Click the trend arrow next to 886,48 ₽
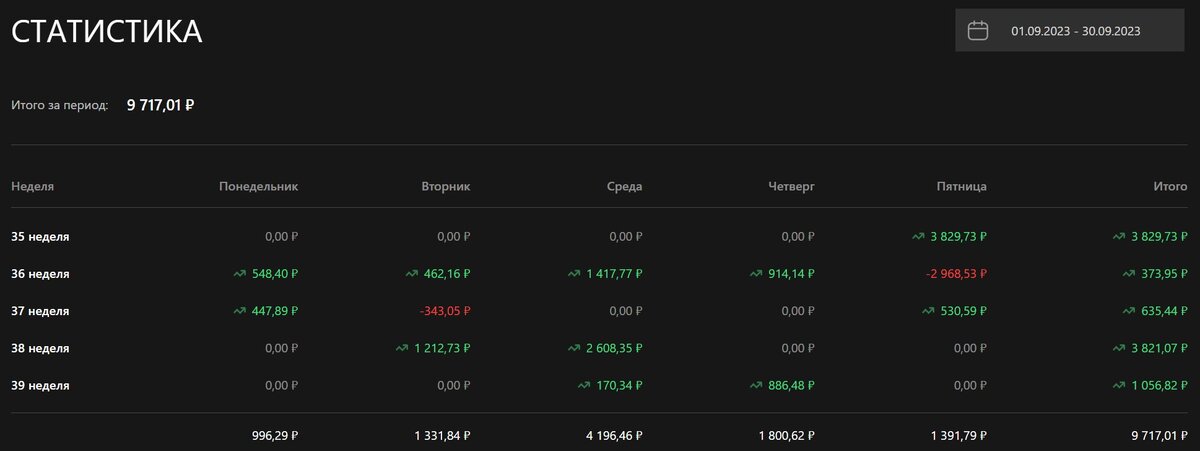Image resolution: width=1200 pixels, height=451 pixels. pyautogui.click(x=757, y=385)
